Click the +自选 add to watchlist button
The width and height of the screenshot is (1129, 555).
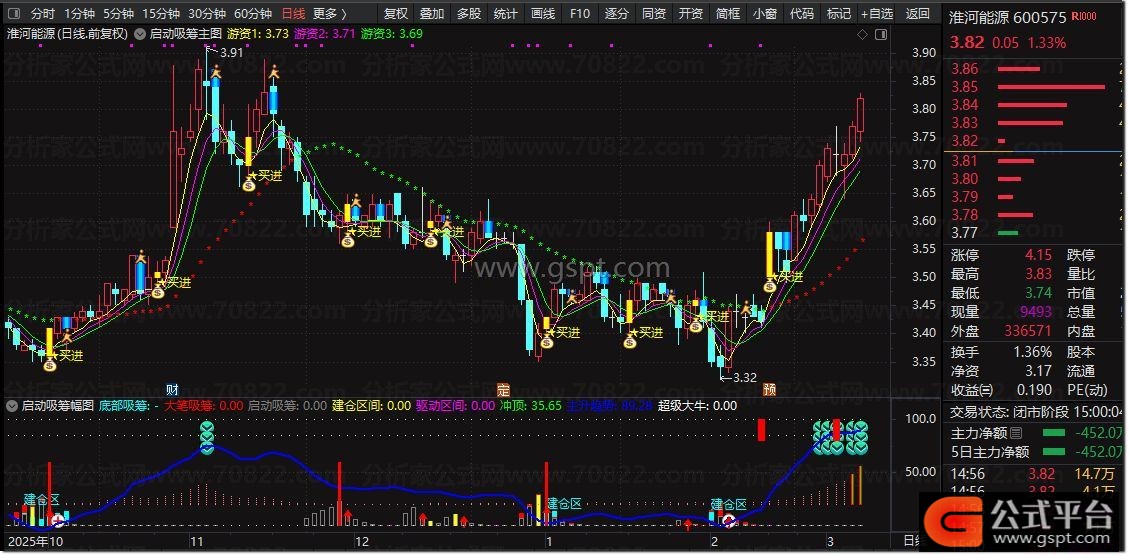pyautogui.click(x=877, y=14)
